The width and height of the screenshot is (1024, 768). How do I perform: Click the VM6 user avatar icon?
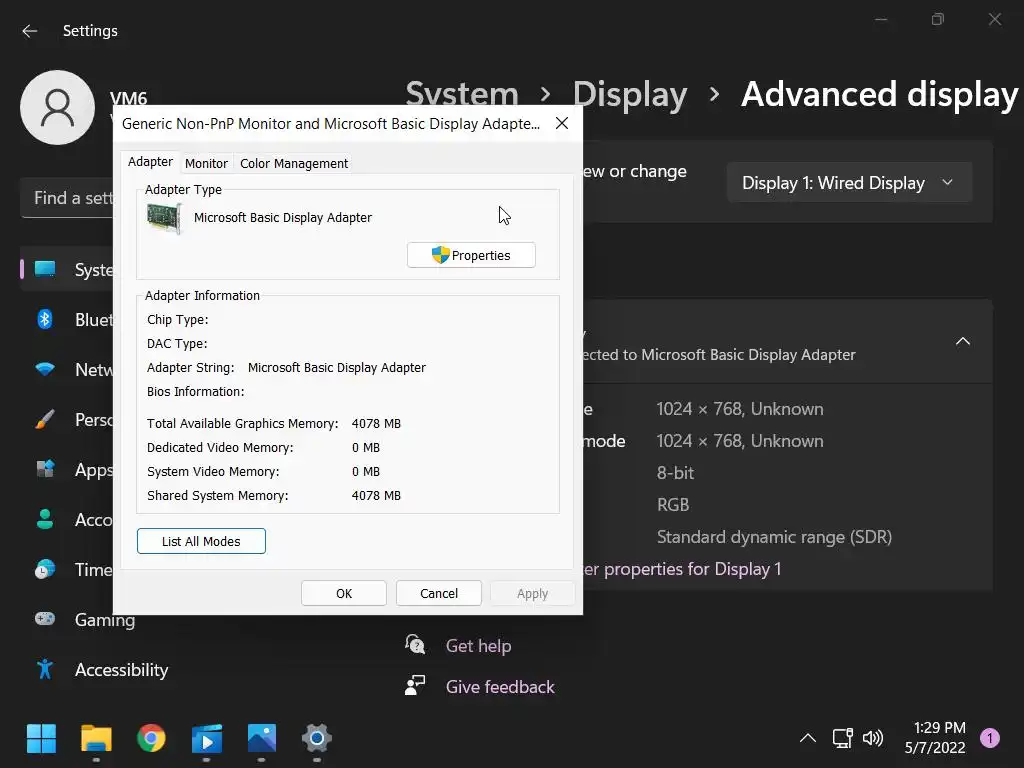(x=57, y=108)
